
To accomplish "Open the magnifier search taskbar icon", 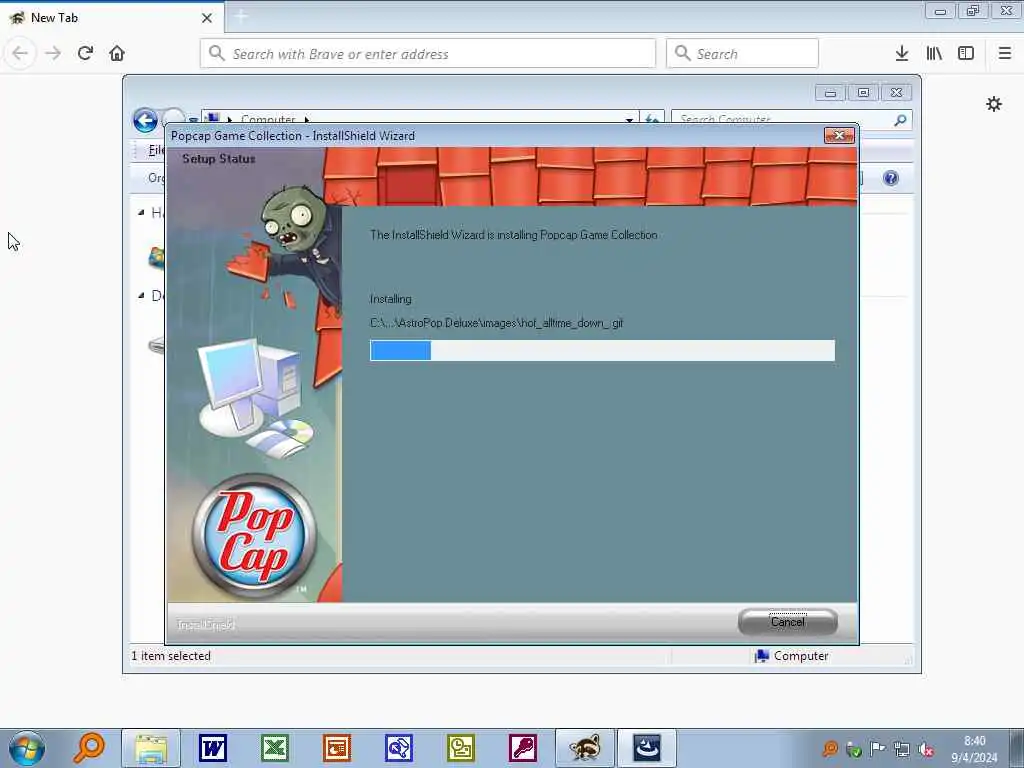I will pyautogui.click(x=89, y=748).
